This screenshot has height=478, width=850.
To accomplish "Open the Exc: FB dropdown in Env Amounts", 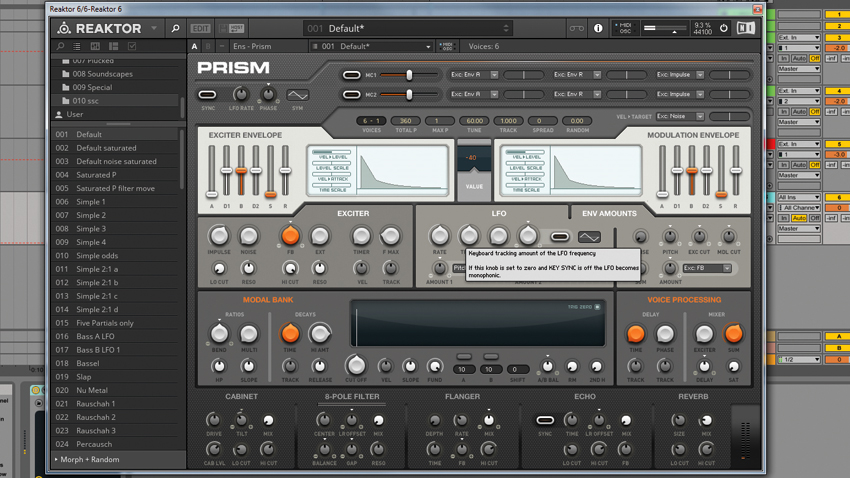I will tap(707, 268).
